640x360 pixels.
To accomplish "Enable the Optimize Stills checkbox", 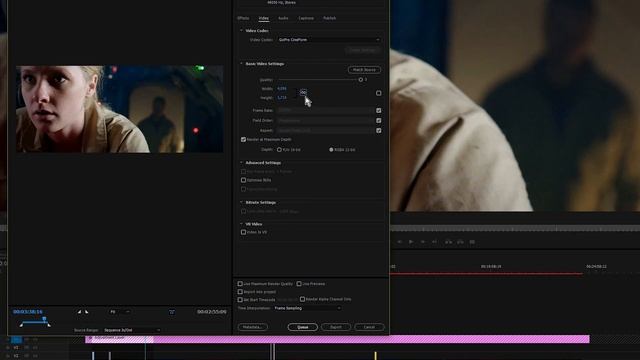I will click(243, 180).
